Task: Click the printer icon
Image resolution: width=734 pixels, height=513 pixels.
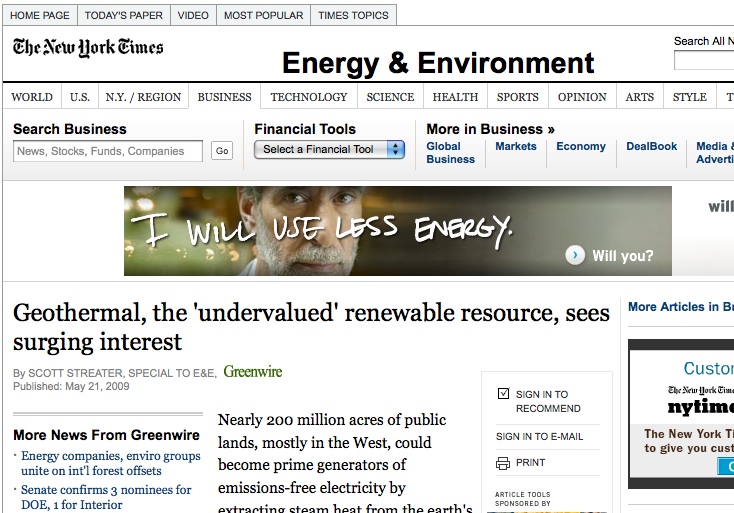Action: pyautogui.click(x=503, y=463)
